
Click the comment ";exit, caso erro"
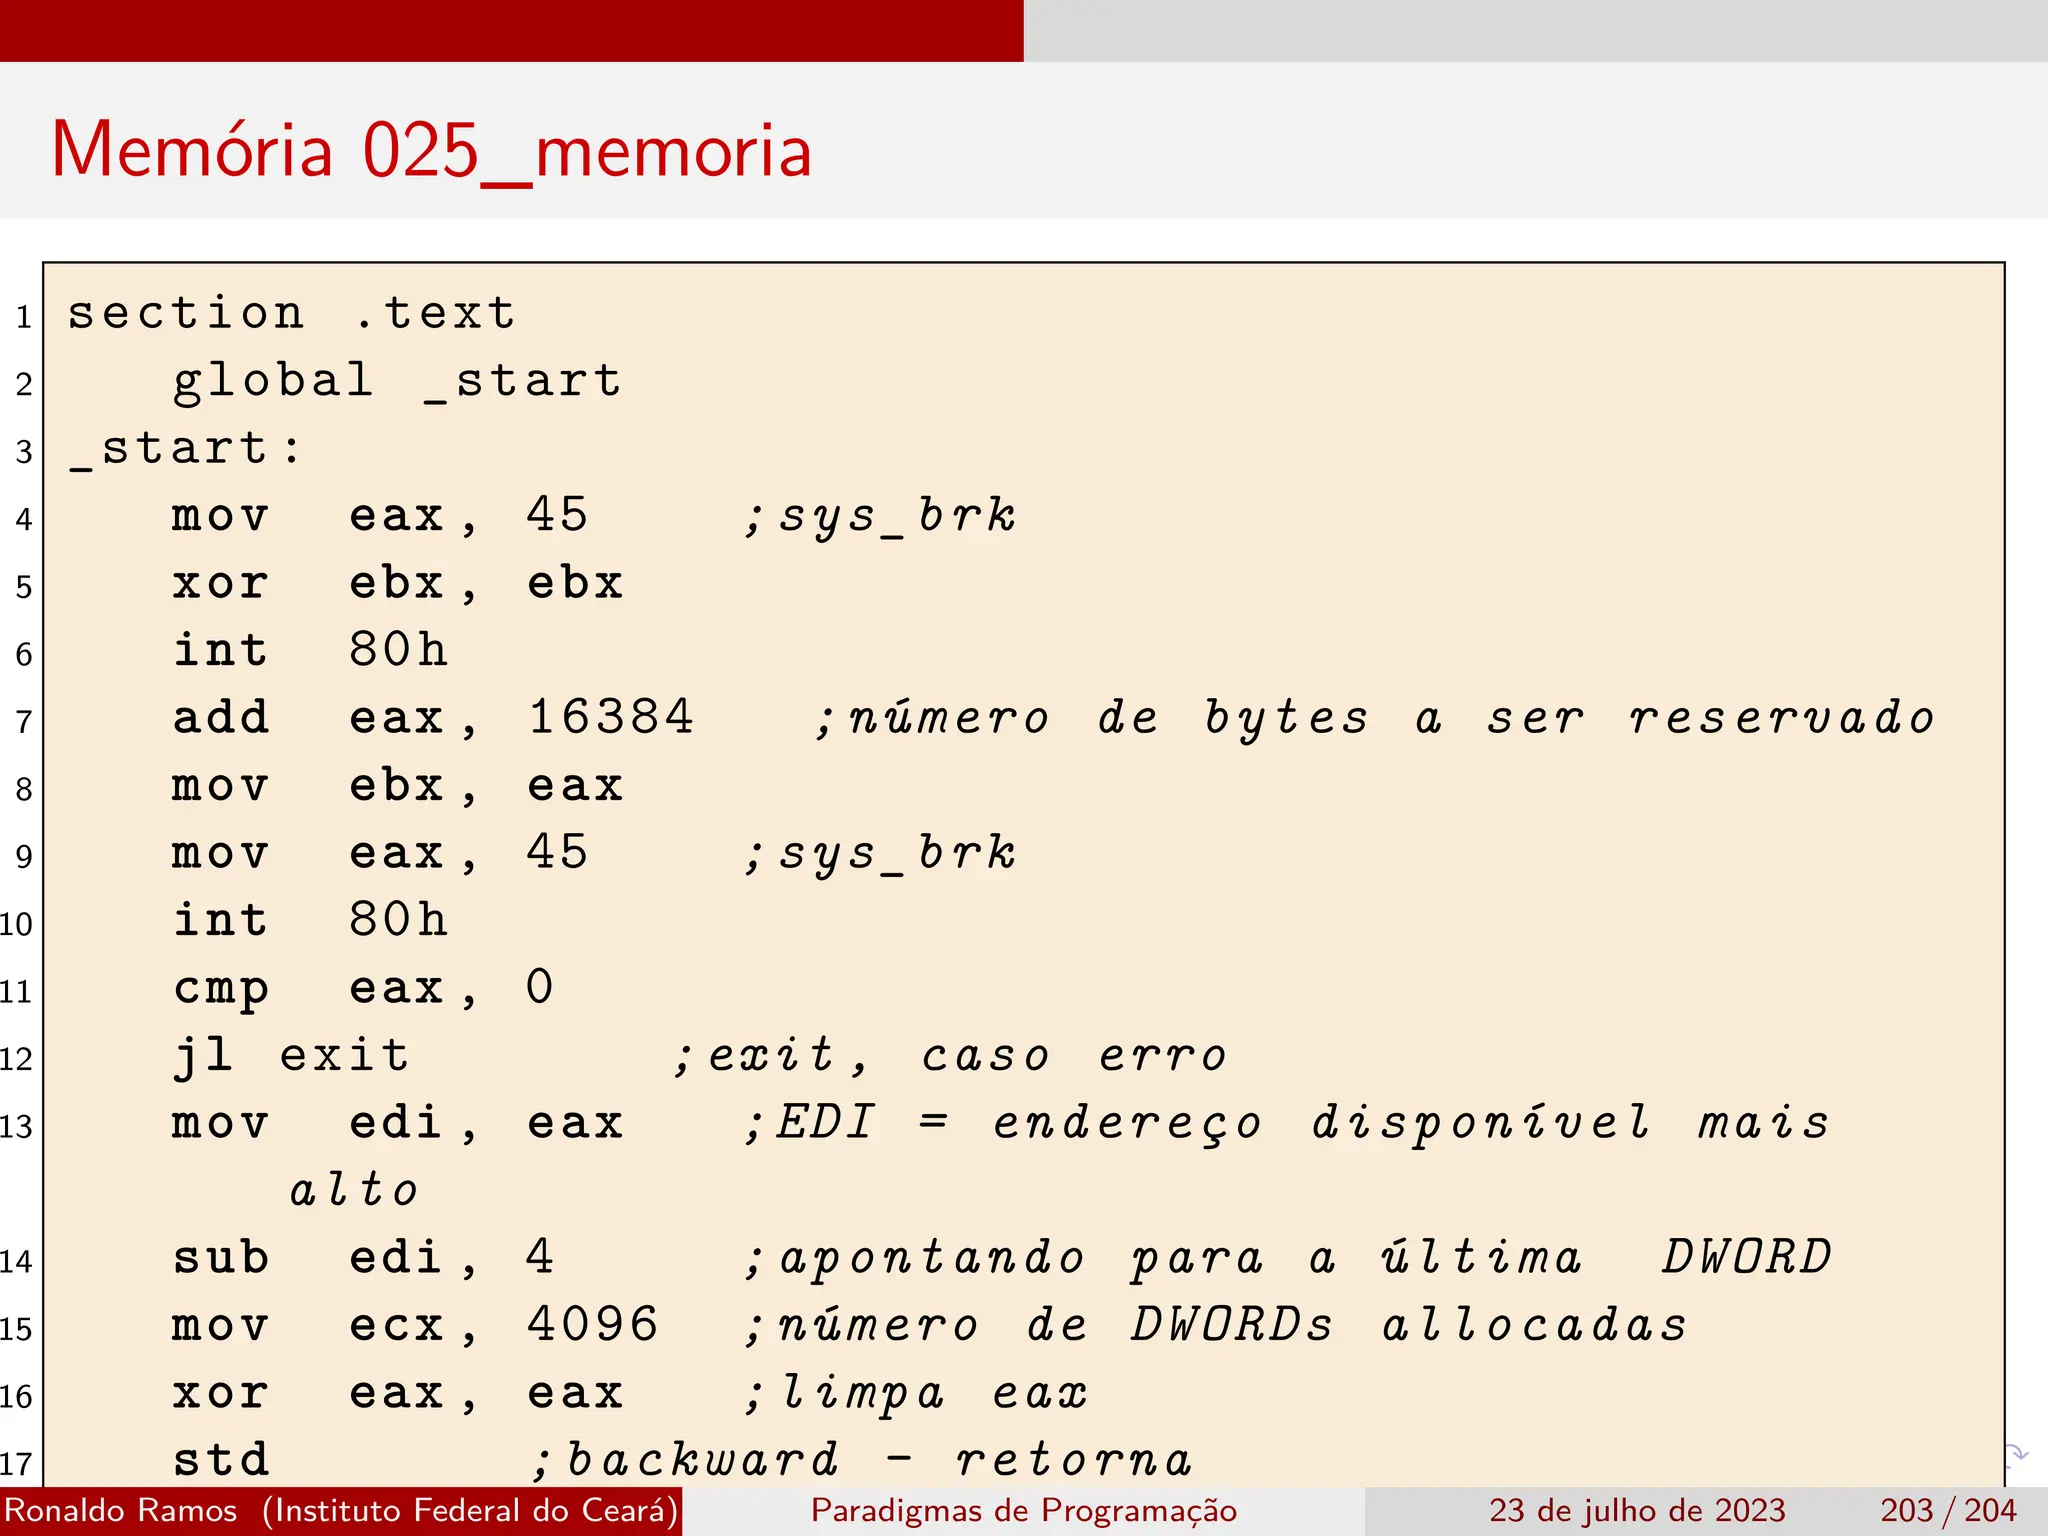point(950,1056)
